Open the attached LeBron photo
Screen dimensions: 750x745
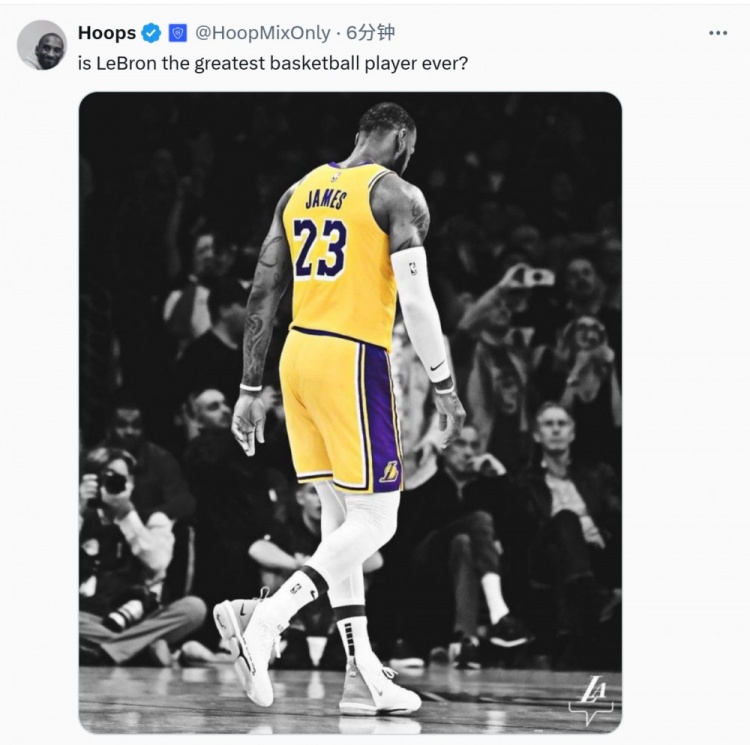(x=350, y=413)
